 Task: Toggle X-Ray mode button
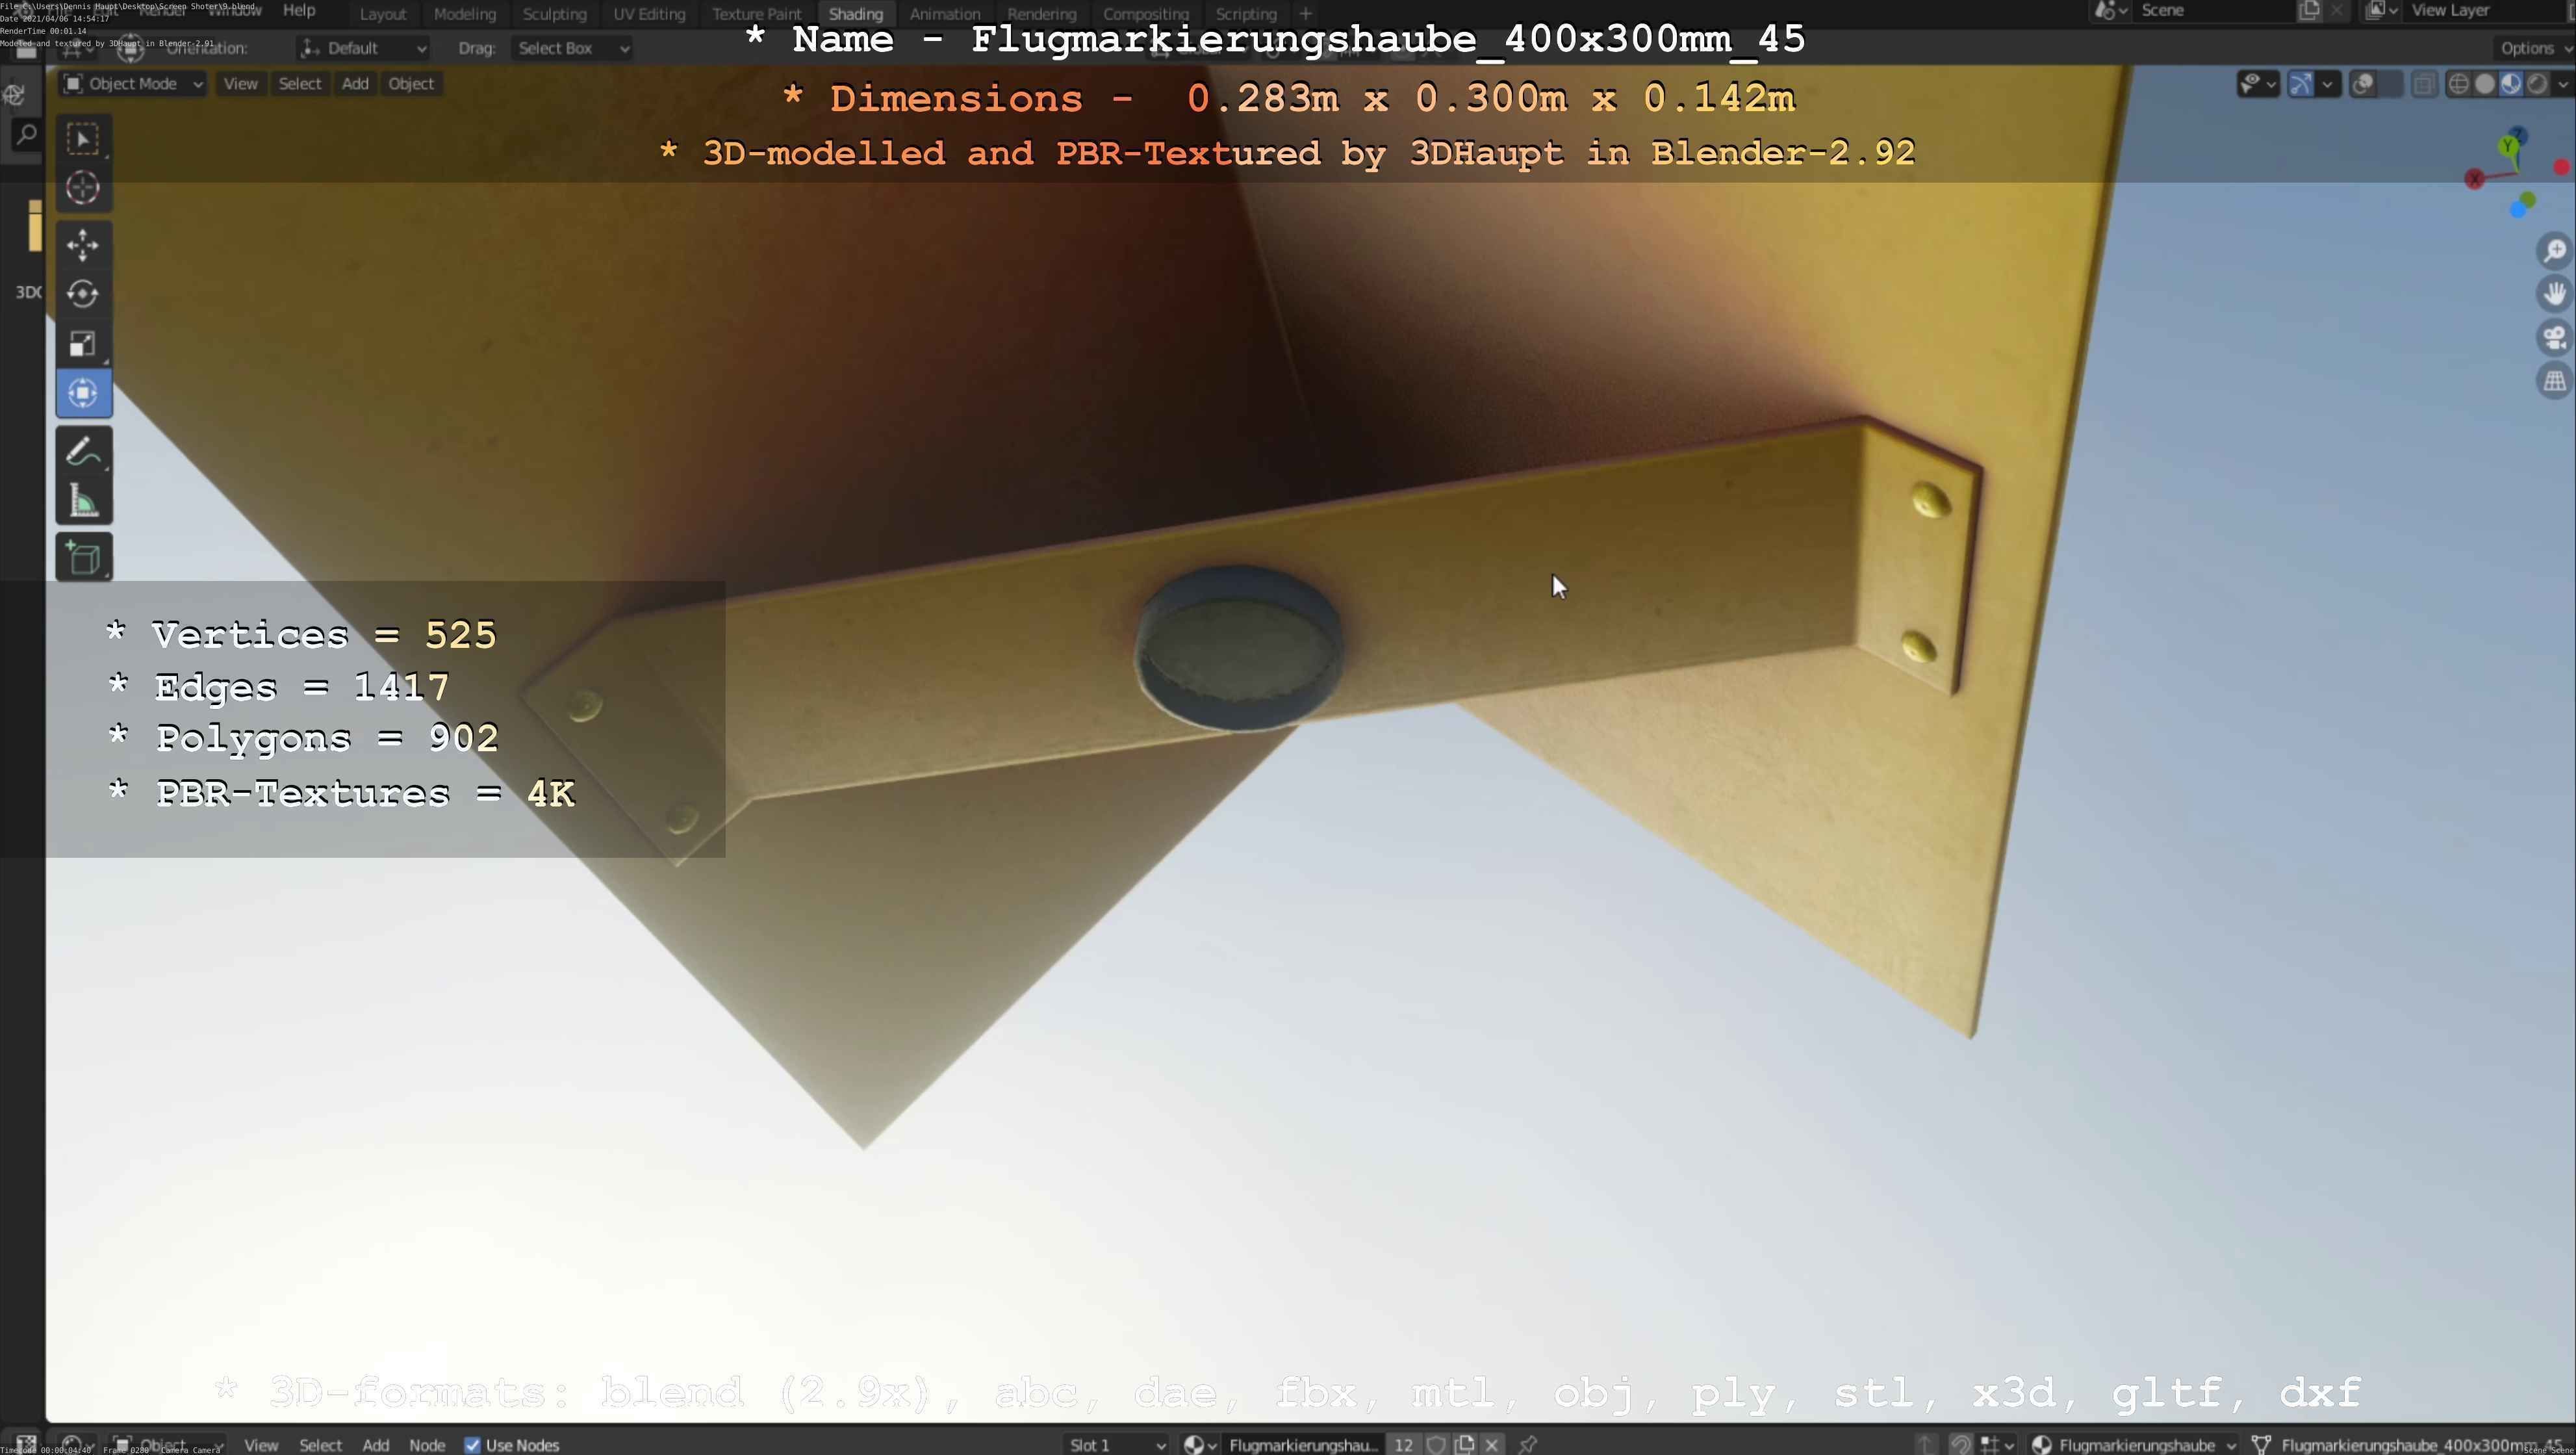coord(2424,84)
